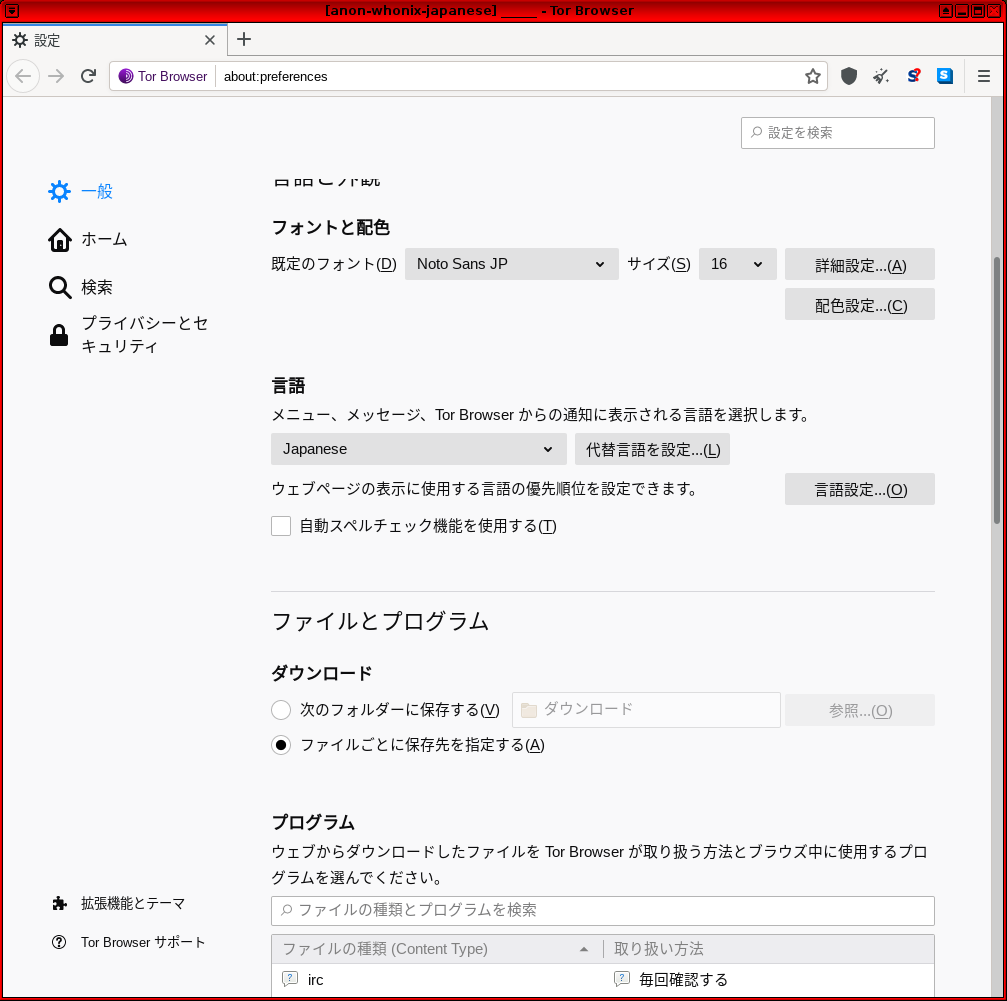
Task: Click the 配色設定 button
Action: pos(859,305)
